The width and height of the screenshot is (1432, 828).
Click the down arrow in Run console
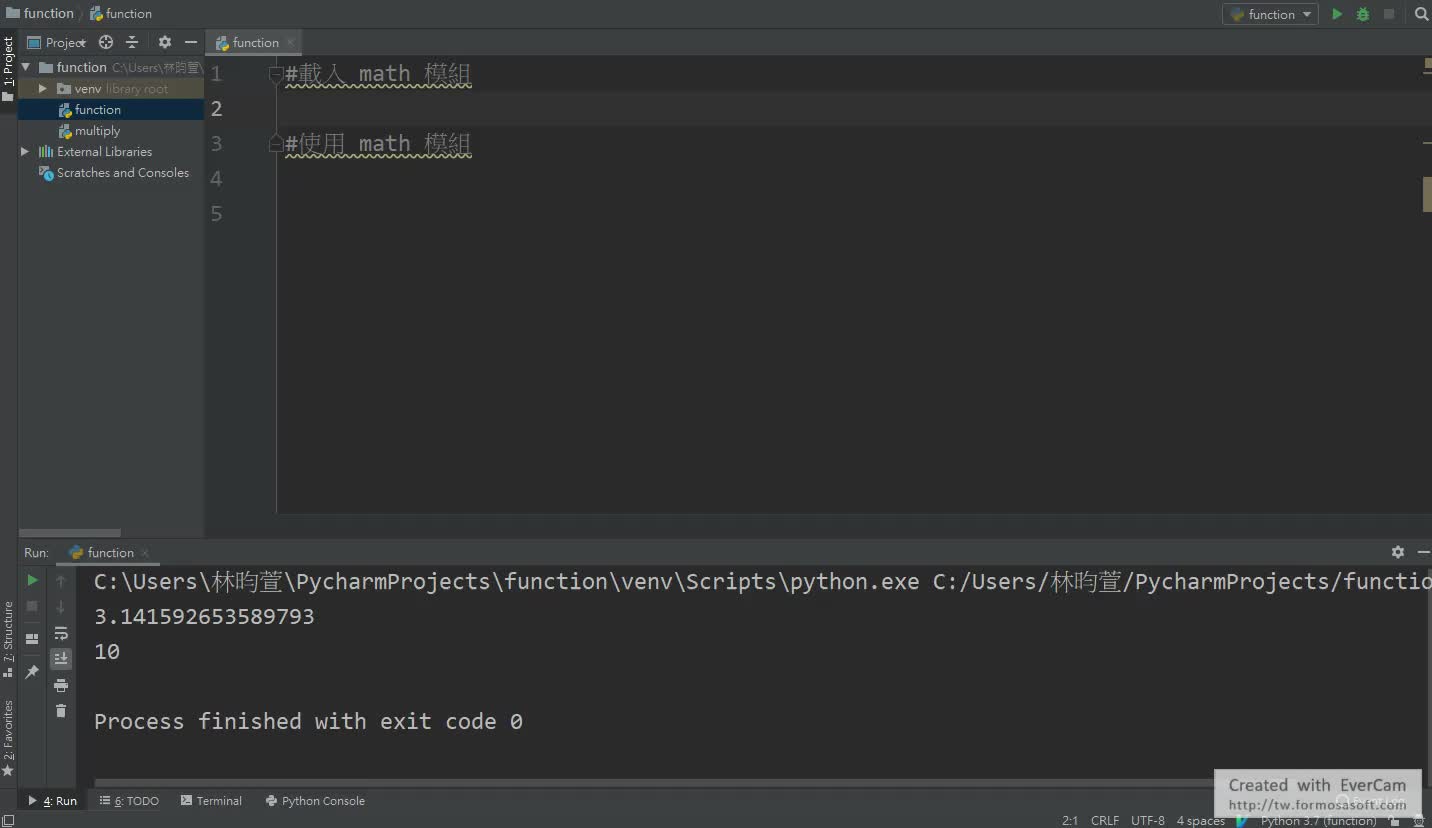[x=61, y=607]
